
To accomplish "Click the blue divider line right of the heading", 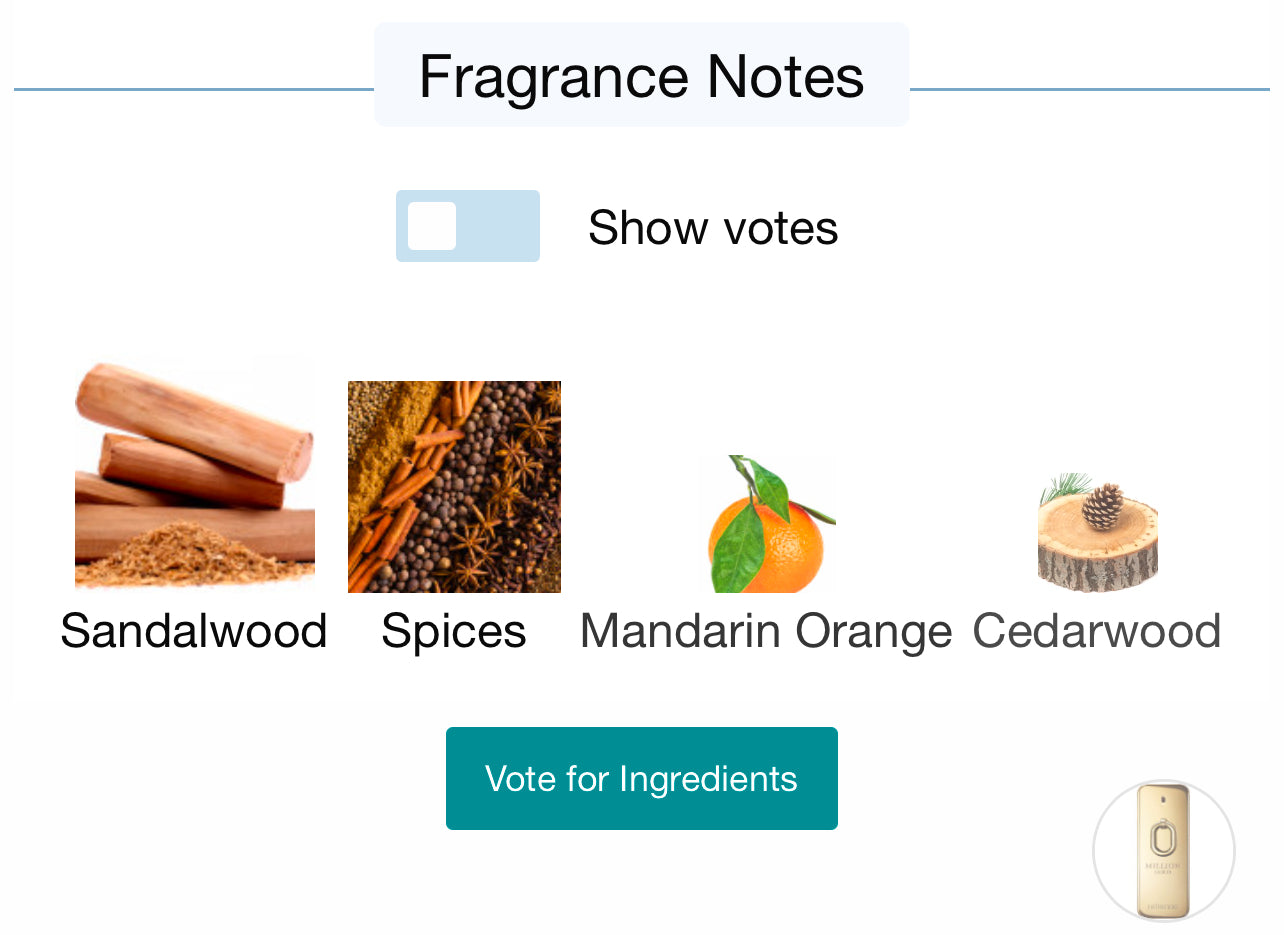I will point(1089,90).
